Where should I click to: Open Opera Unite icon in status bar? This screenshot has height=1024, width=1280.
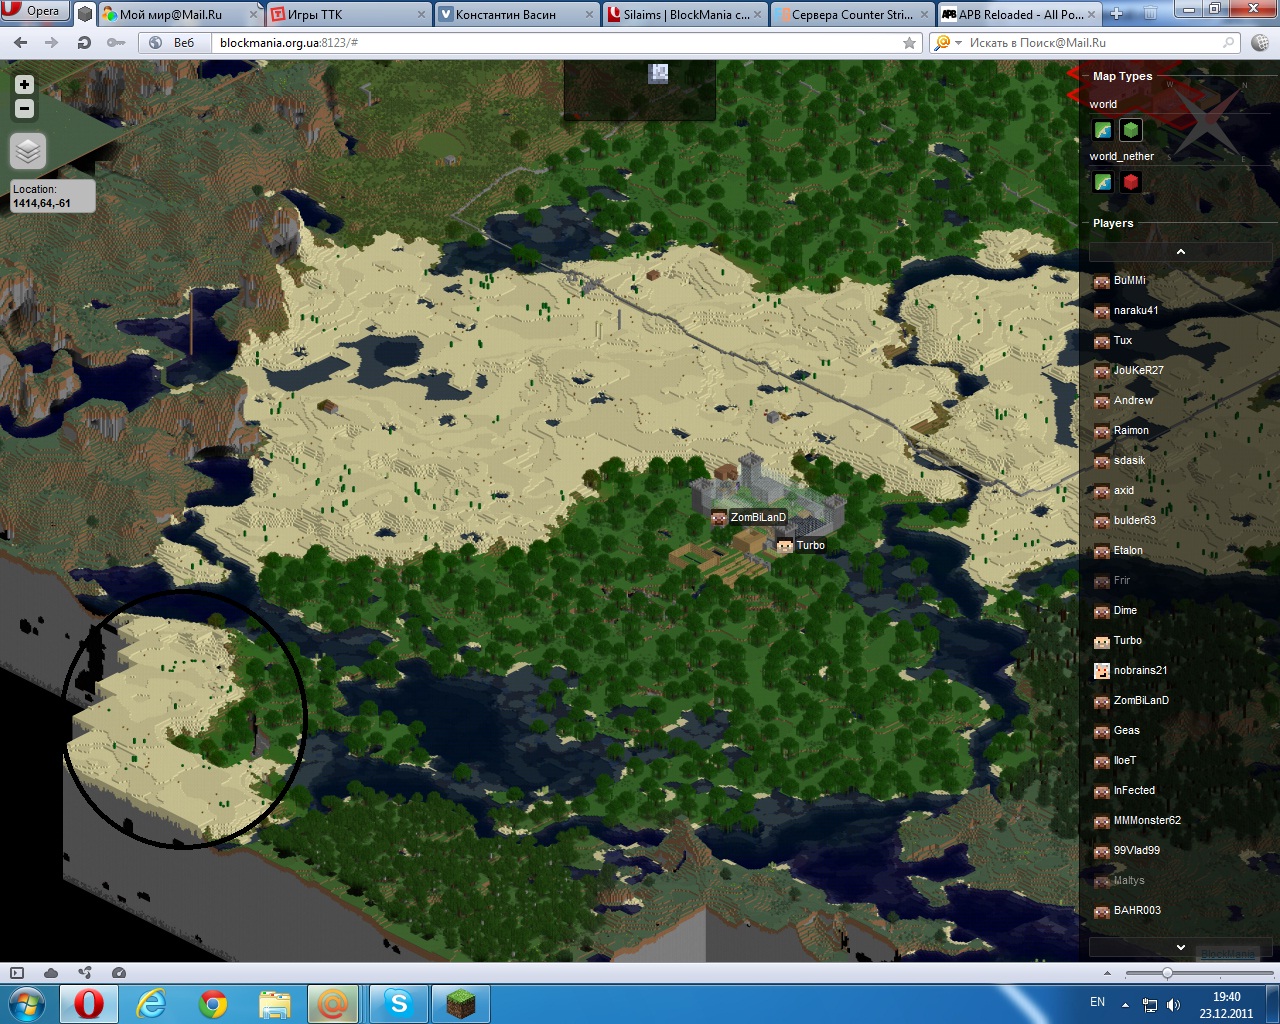click(85, 973)
